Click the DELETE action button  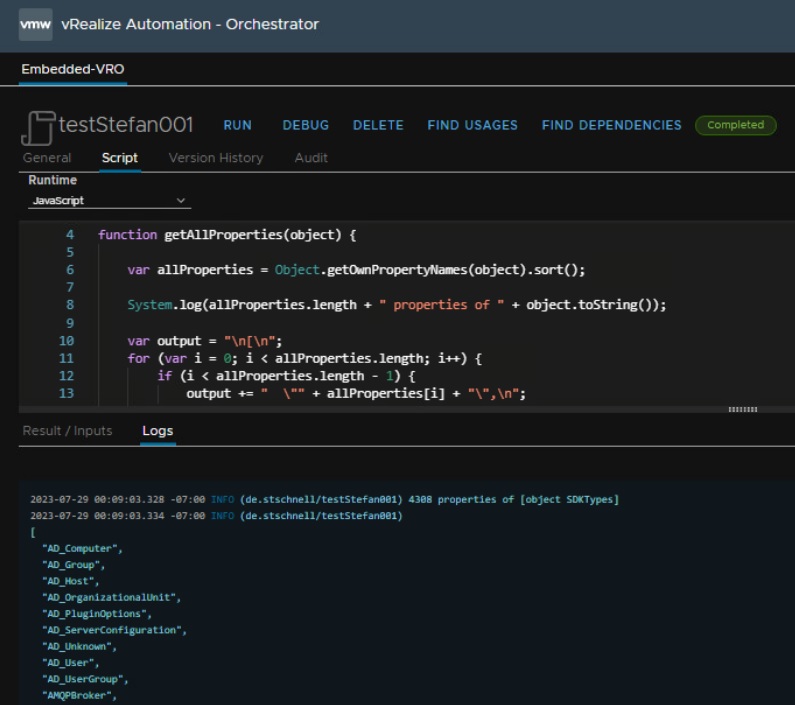click(378, 125)
